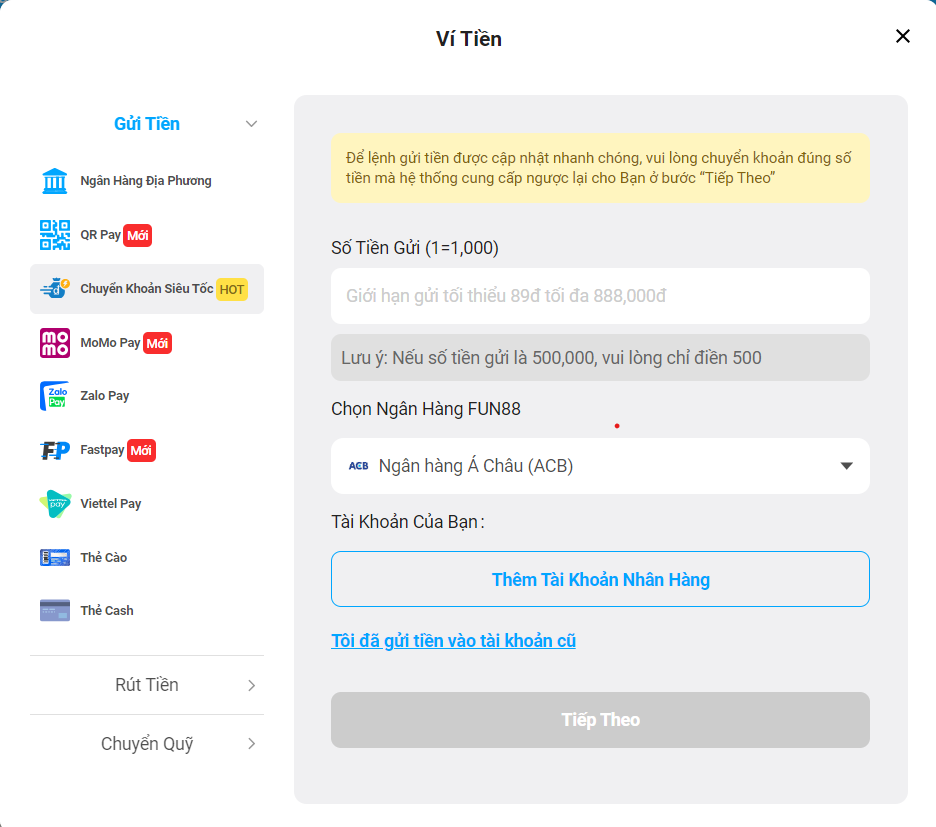Click the ACB logo in bank selector

coord(356,466)
